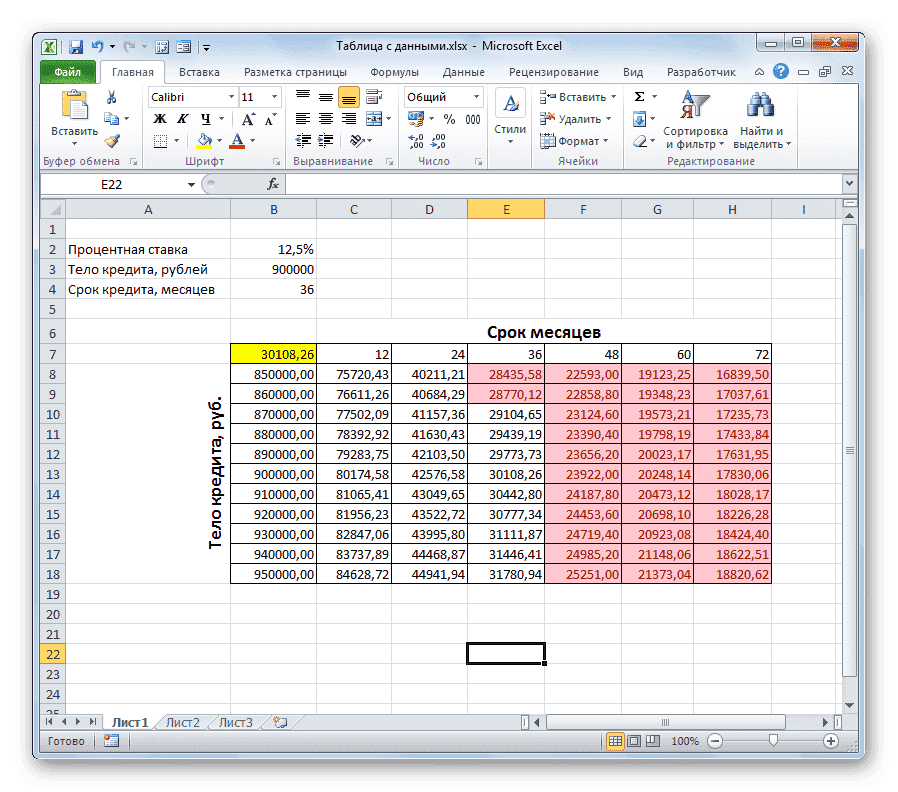Apply bold with the Ж icon

[158, 116]
